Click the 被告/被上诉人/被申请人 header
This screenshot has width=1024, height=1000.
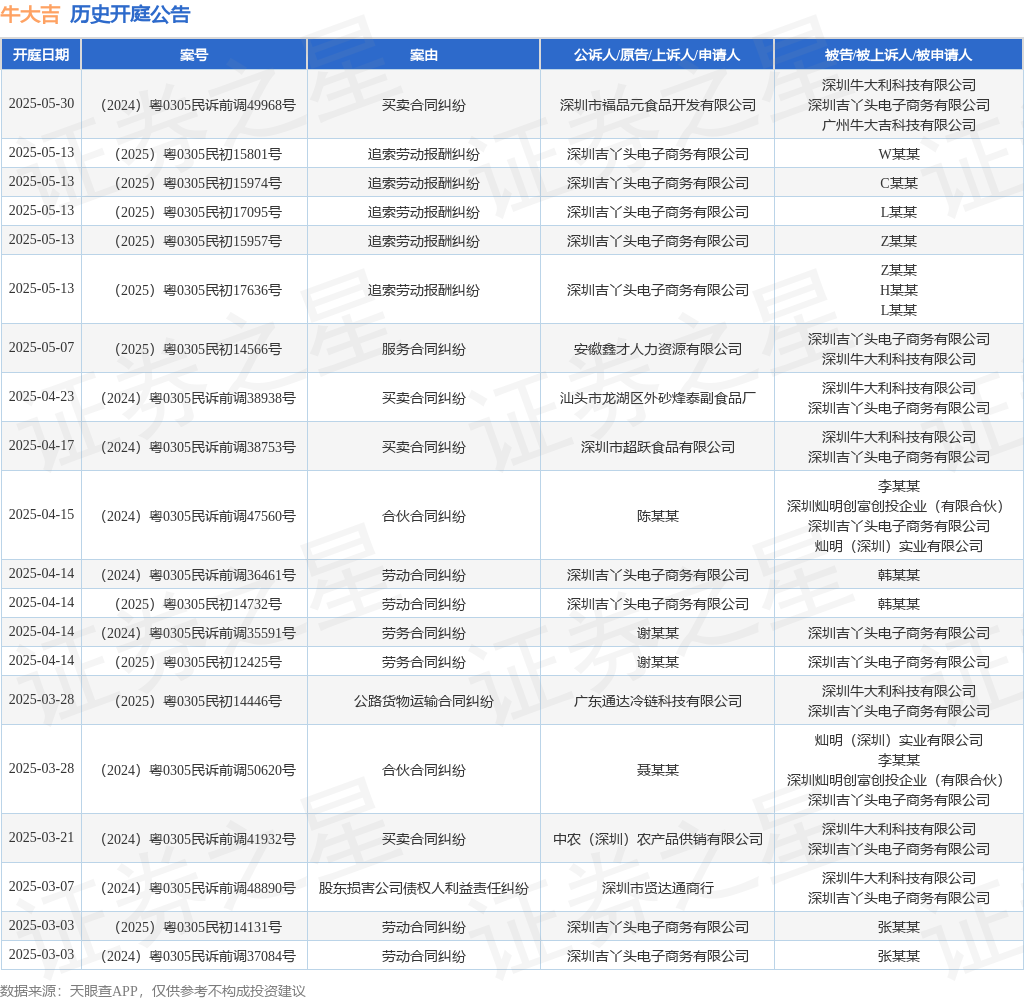click(898, 55)
